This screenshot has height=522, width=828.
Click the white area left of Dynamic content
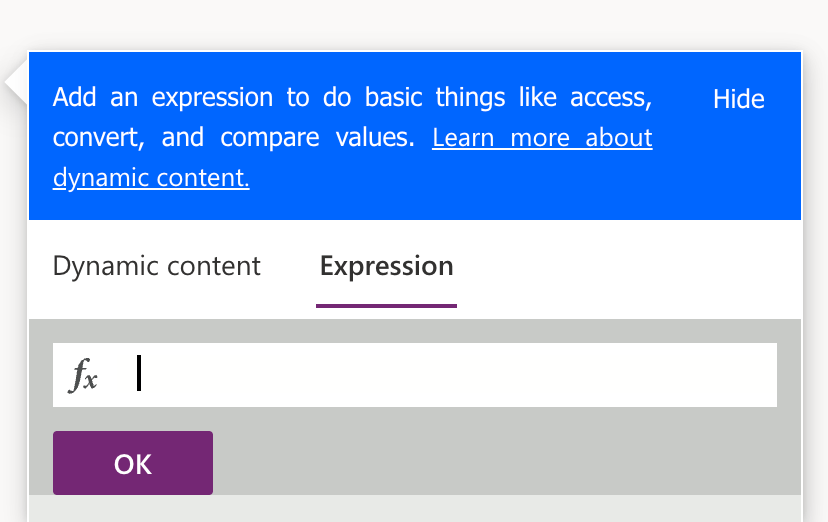click(x=40, y=266)
